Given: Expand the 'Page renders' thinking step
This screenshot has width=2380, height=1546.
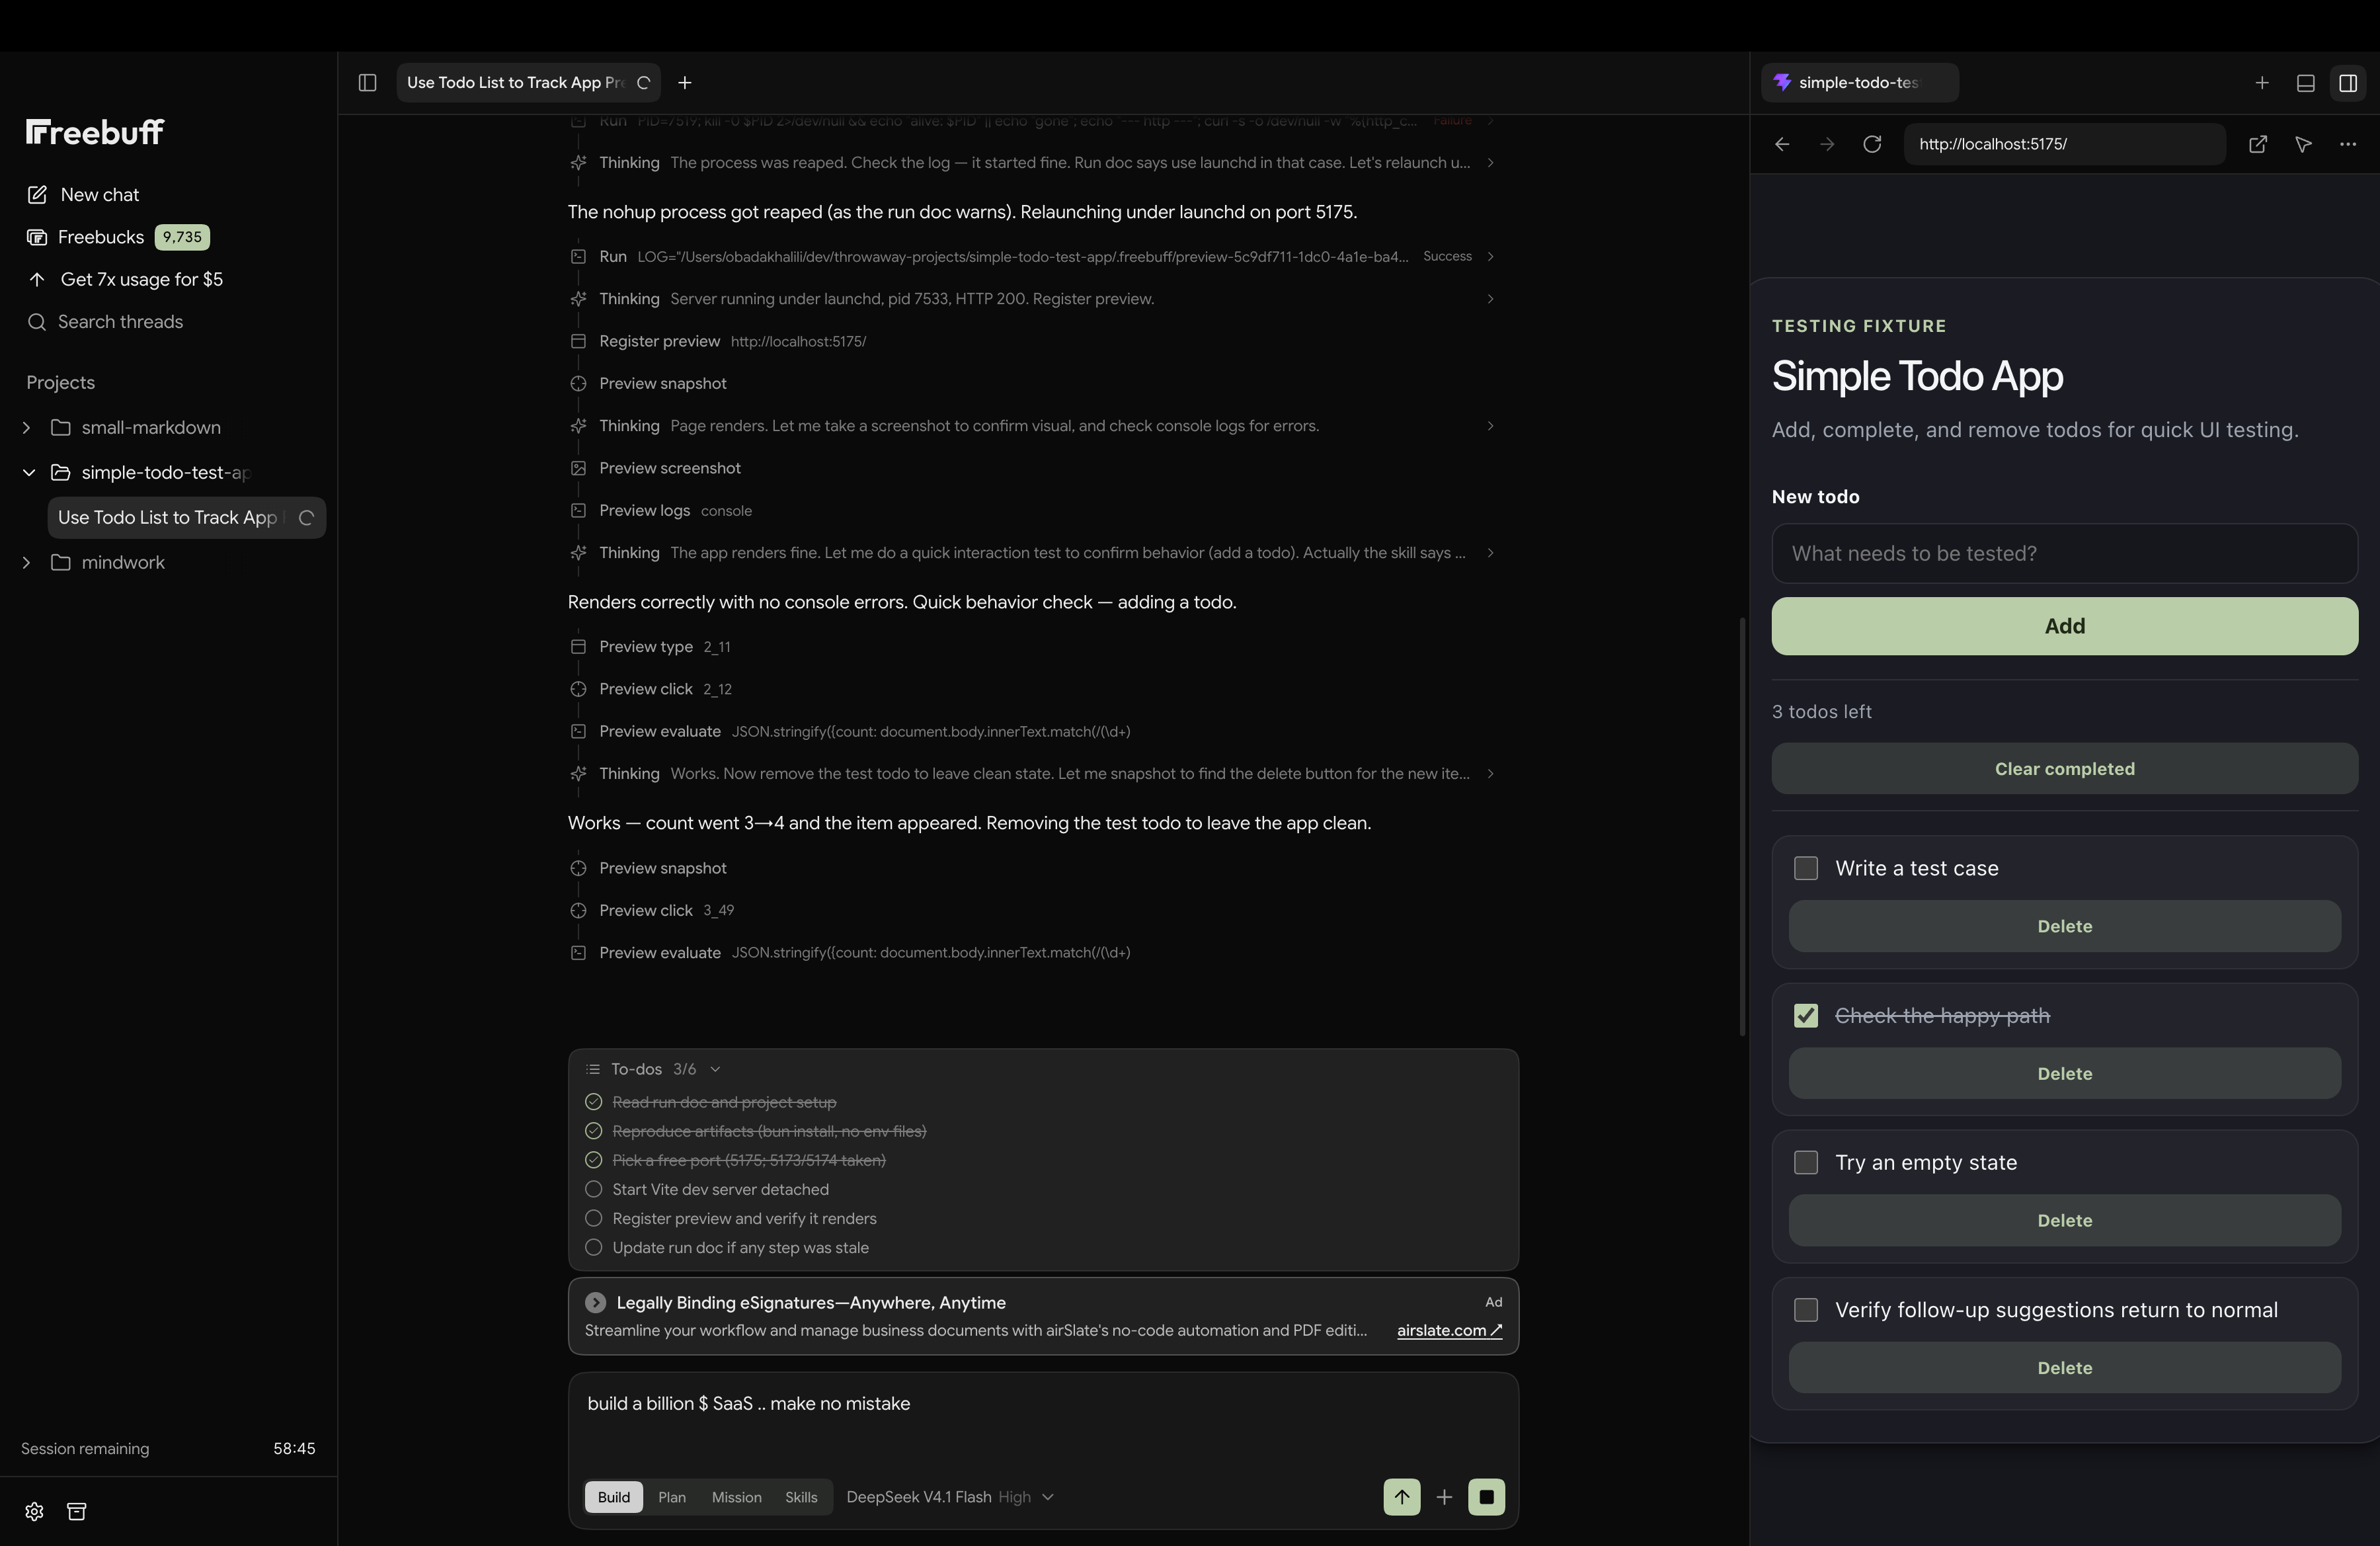Looking at the screenshot, I should coord(1490,426).
